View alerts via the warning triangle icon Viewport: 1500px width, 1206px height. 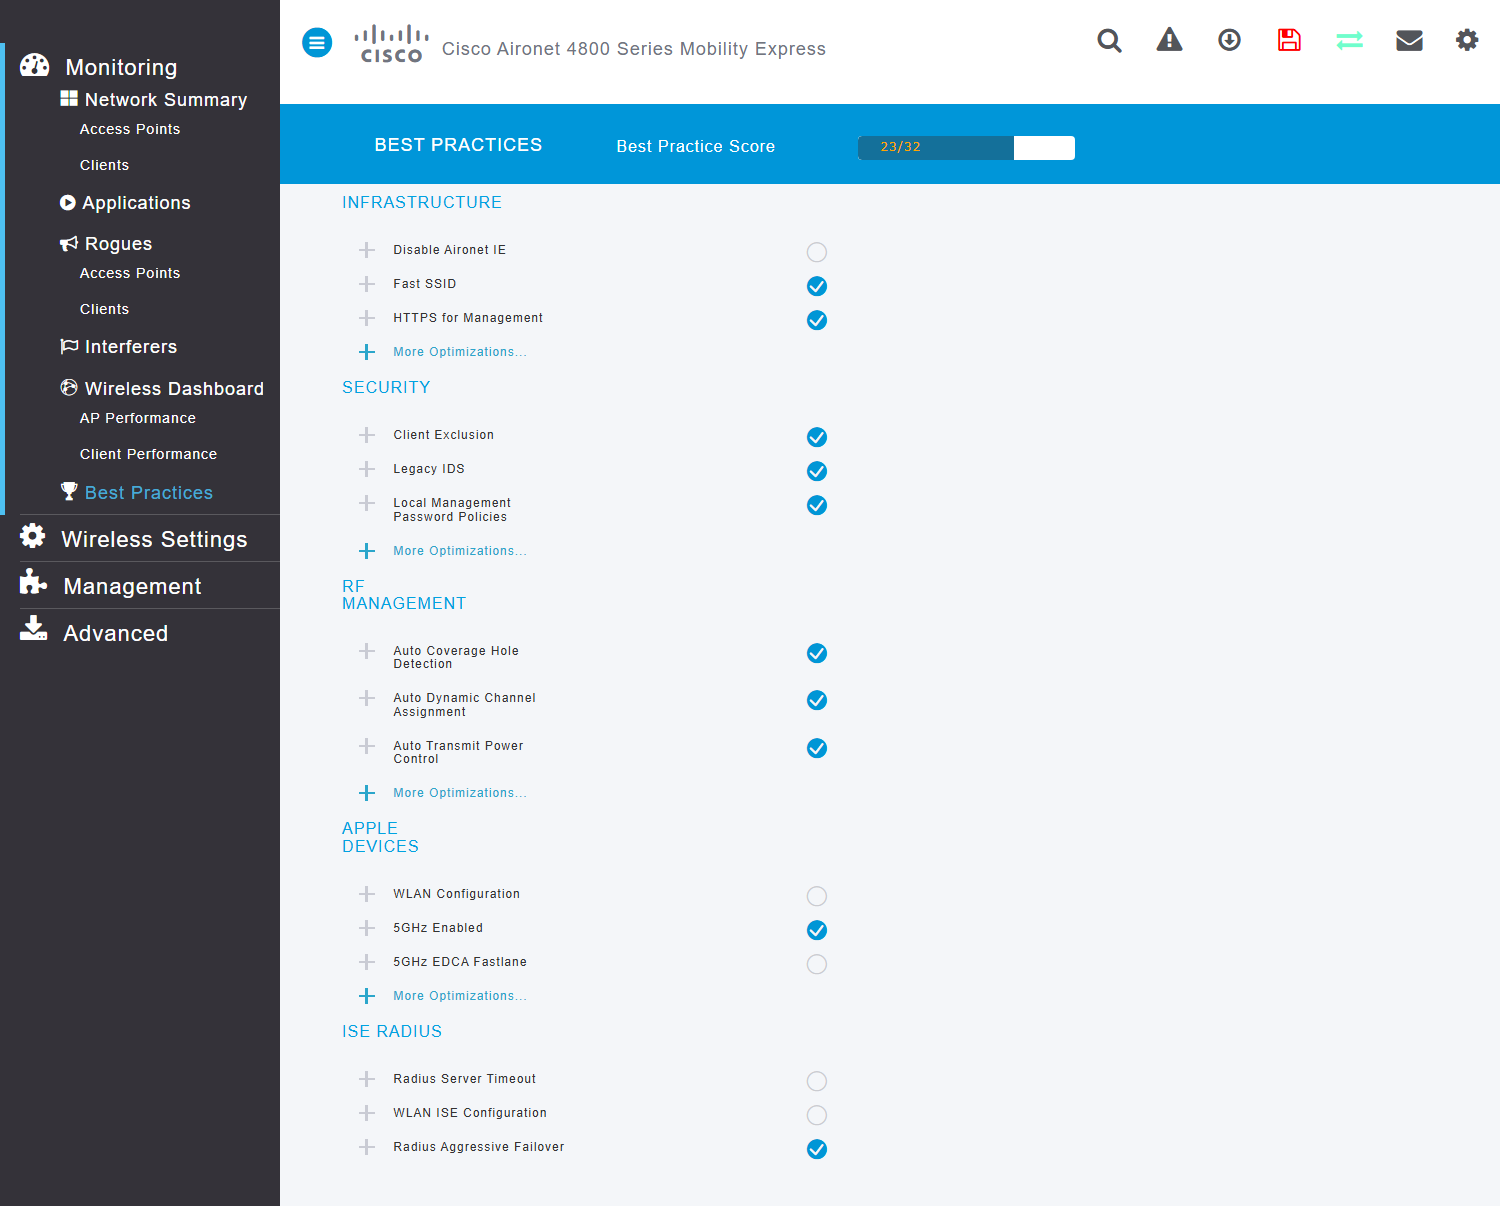1169,40
